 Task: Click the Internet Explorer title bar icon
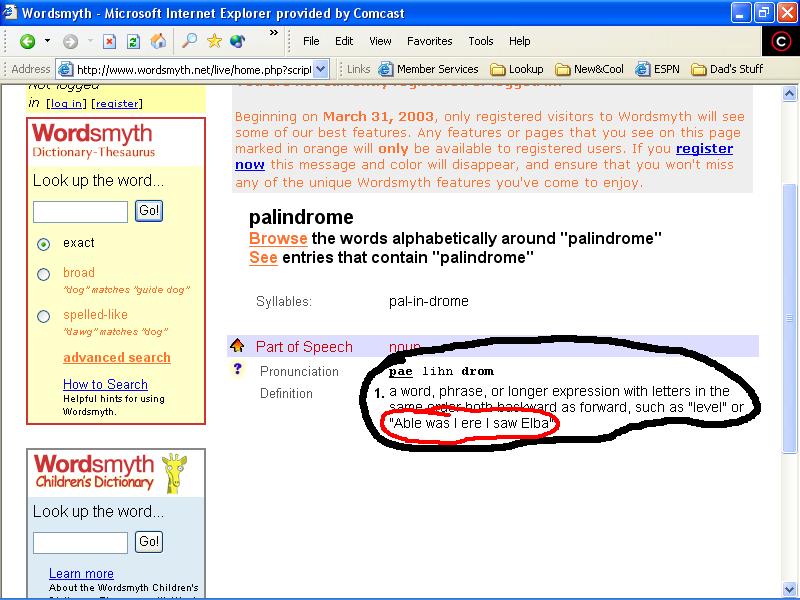10,12
